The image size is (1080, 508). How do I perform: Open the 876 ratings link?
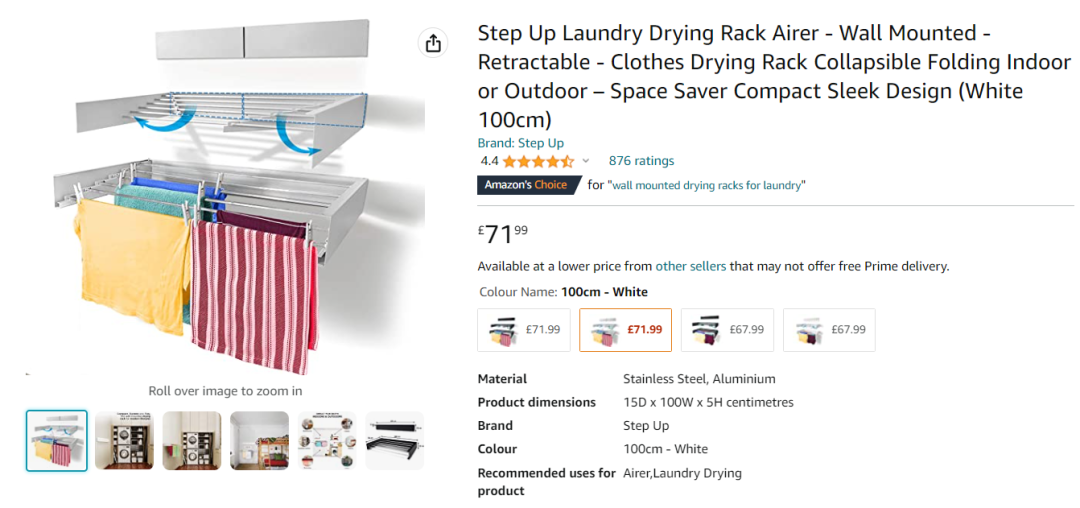tap(641, 161)
